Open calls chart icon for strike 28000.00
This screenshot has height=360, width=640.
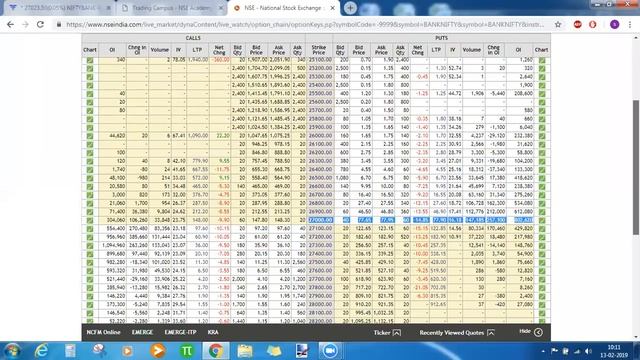click(90, 305)
